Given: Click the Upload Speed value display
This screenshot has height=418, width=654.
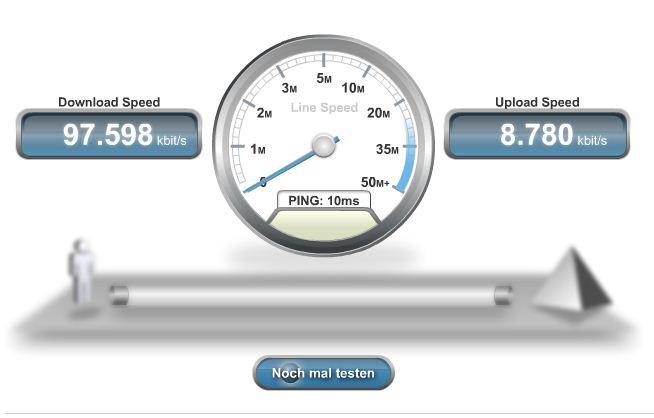Looking at the screenshot, I should 537,134.
